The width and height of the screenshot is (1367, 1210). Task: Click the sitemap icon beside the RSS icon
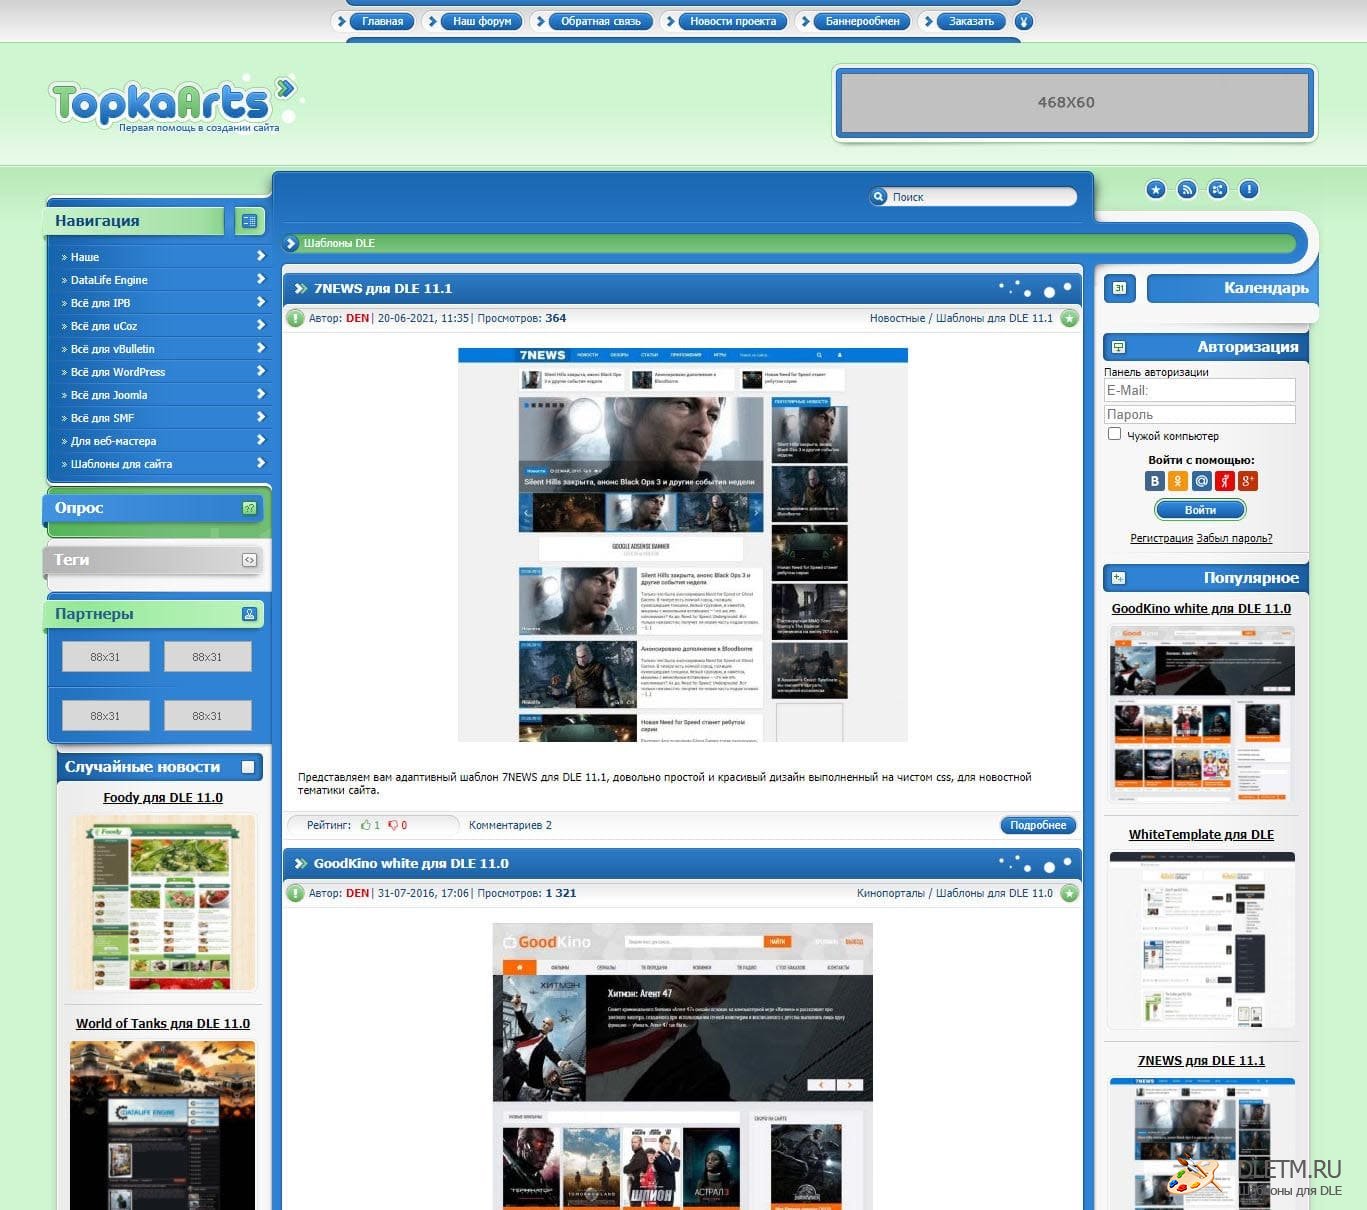point(1218,189)
